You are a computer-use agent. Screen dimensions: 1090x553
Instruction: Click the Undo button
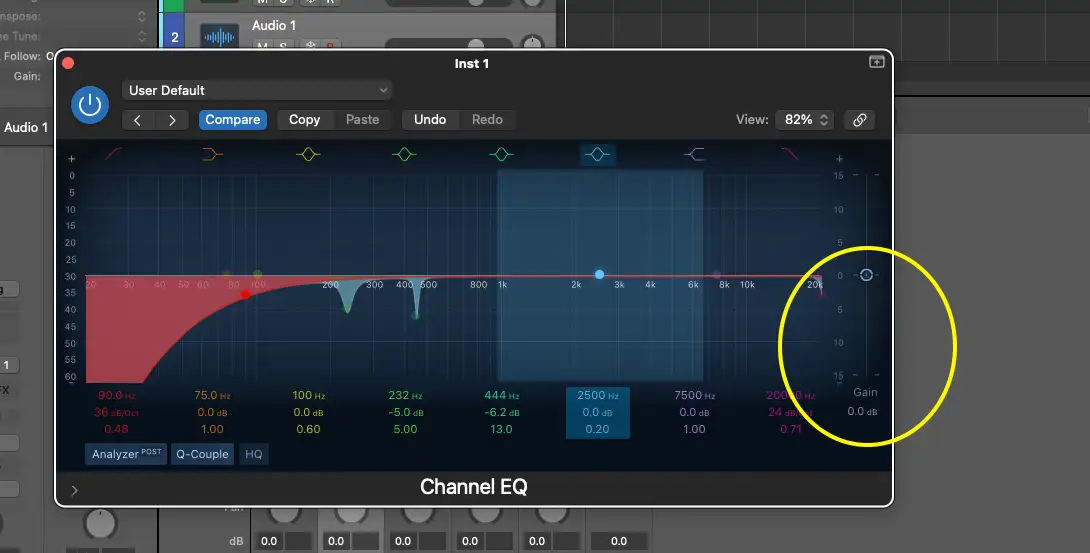point(430,119)
